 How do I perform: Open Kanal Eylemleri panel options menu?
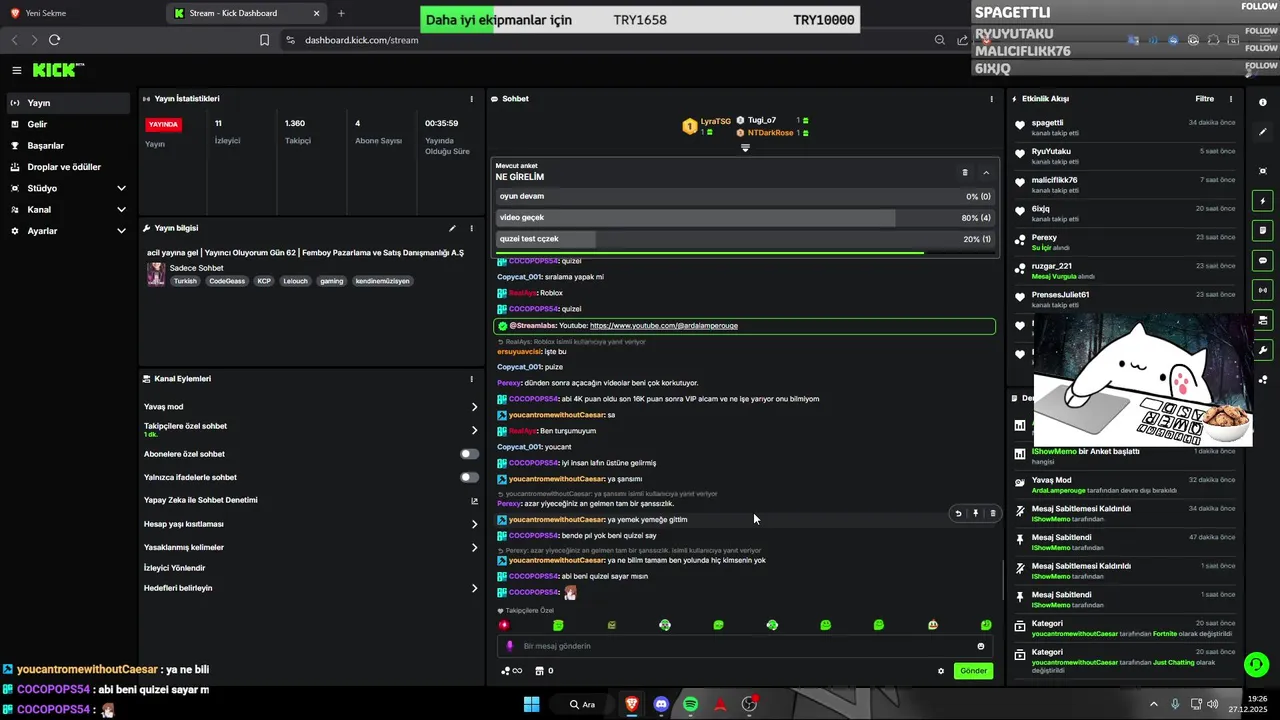pos(472,379)
